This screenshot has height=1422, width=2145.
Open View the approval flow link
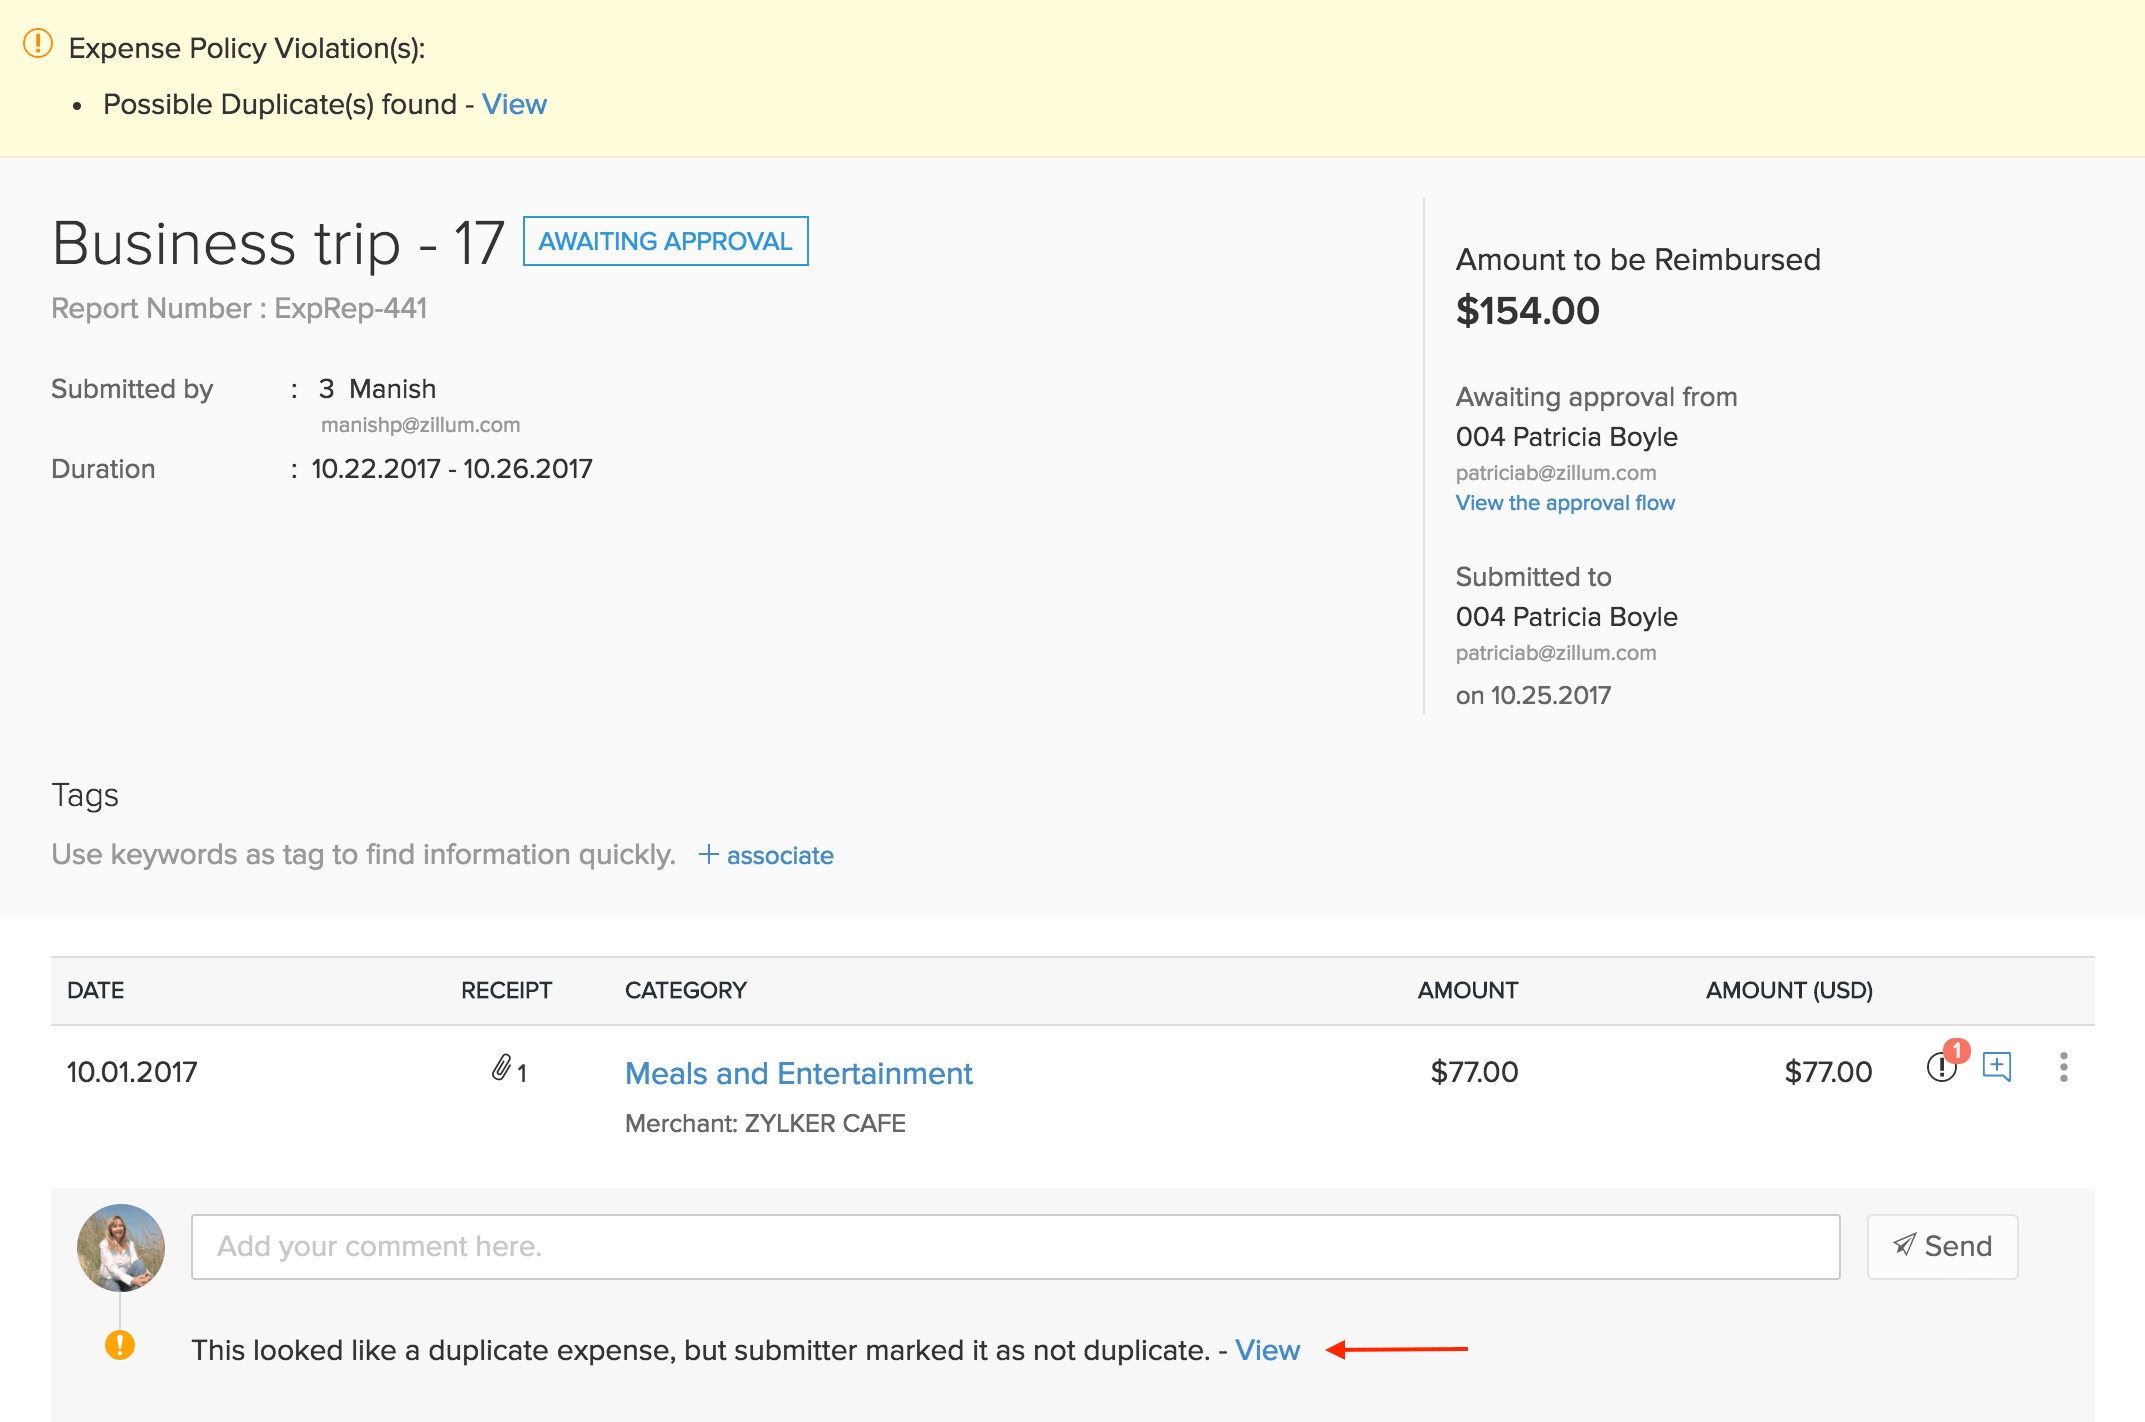(x=1564, y=503)
